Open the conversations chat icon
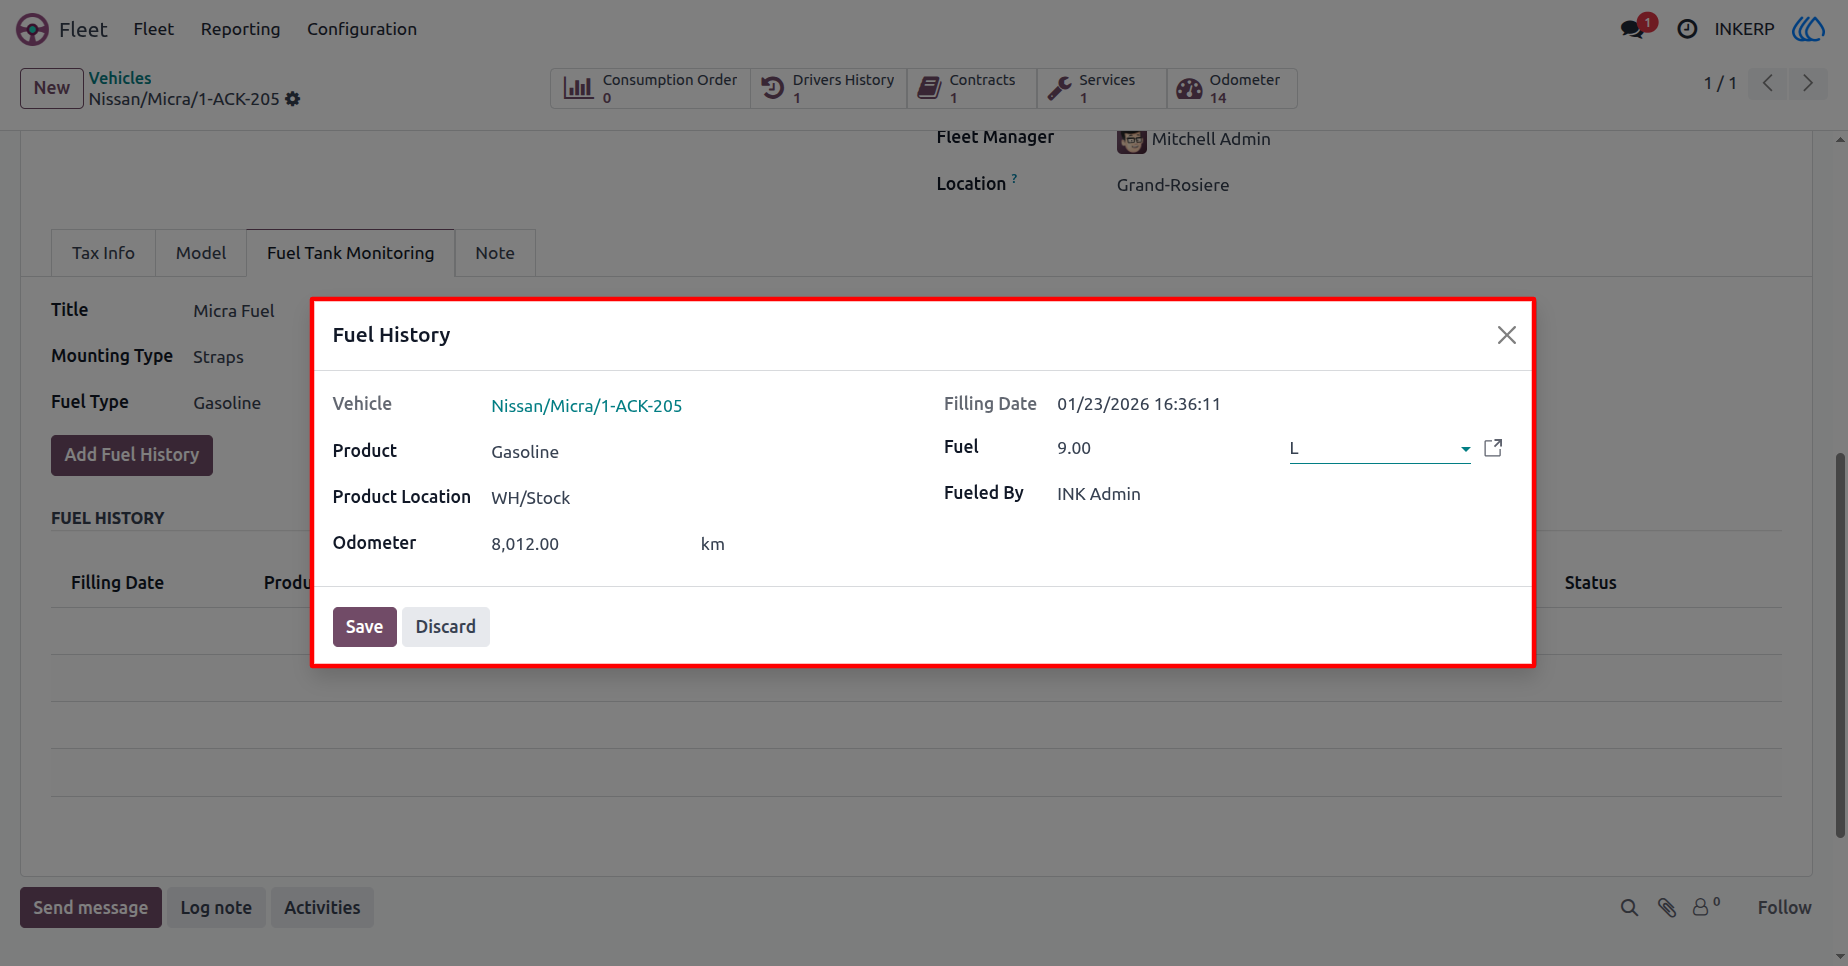This screenshot has height=966, width=1848. 1635,28
